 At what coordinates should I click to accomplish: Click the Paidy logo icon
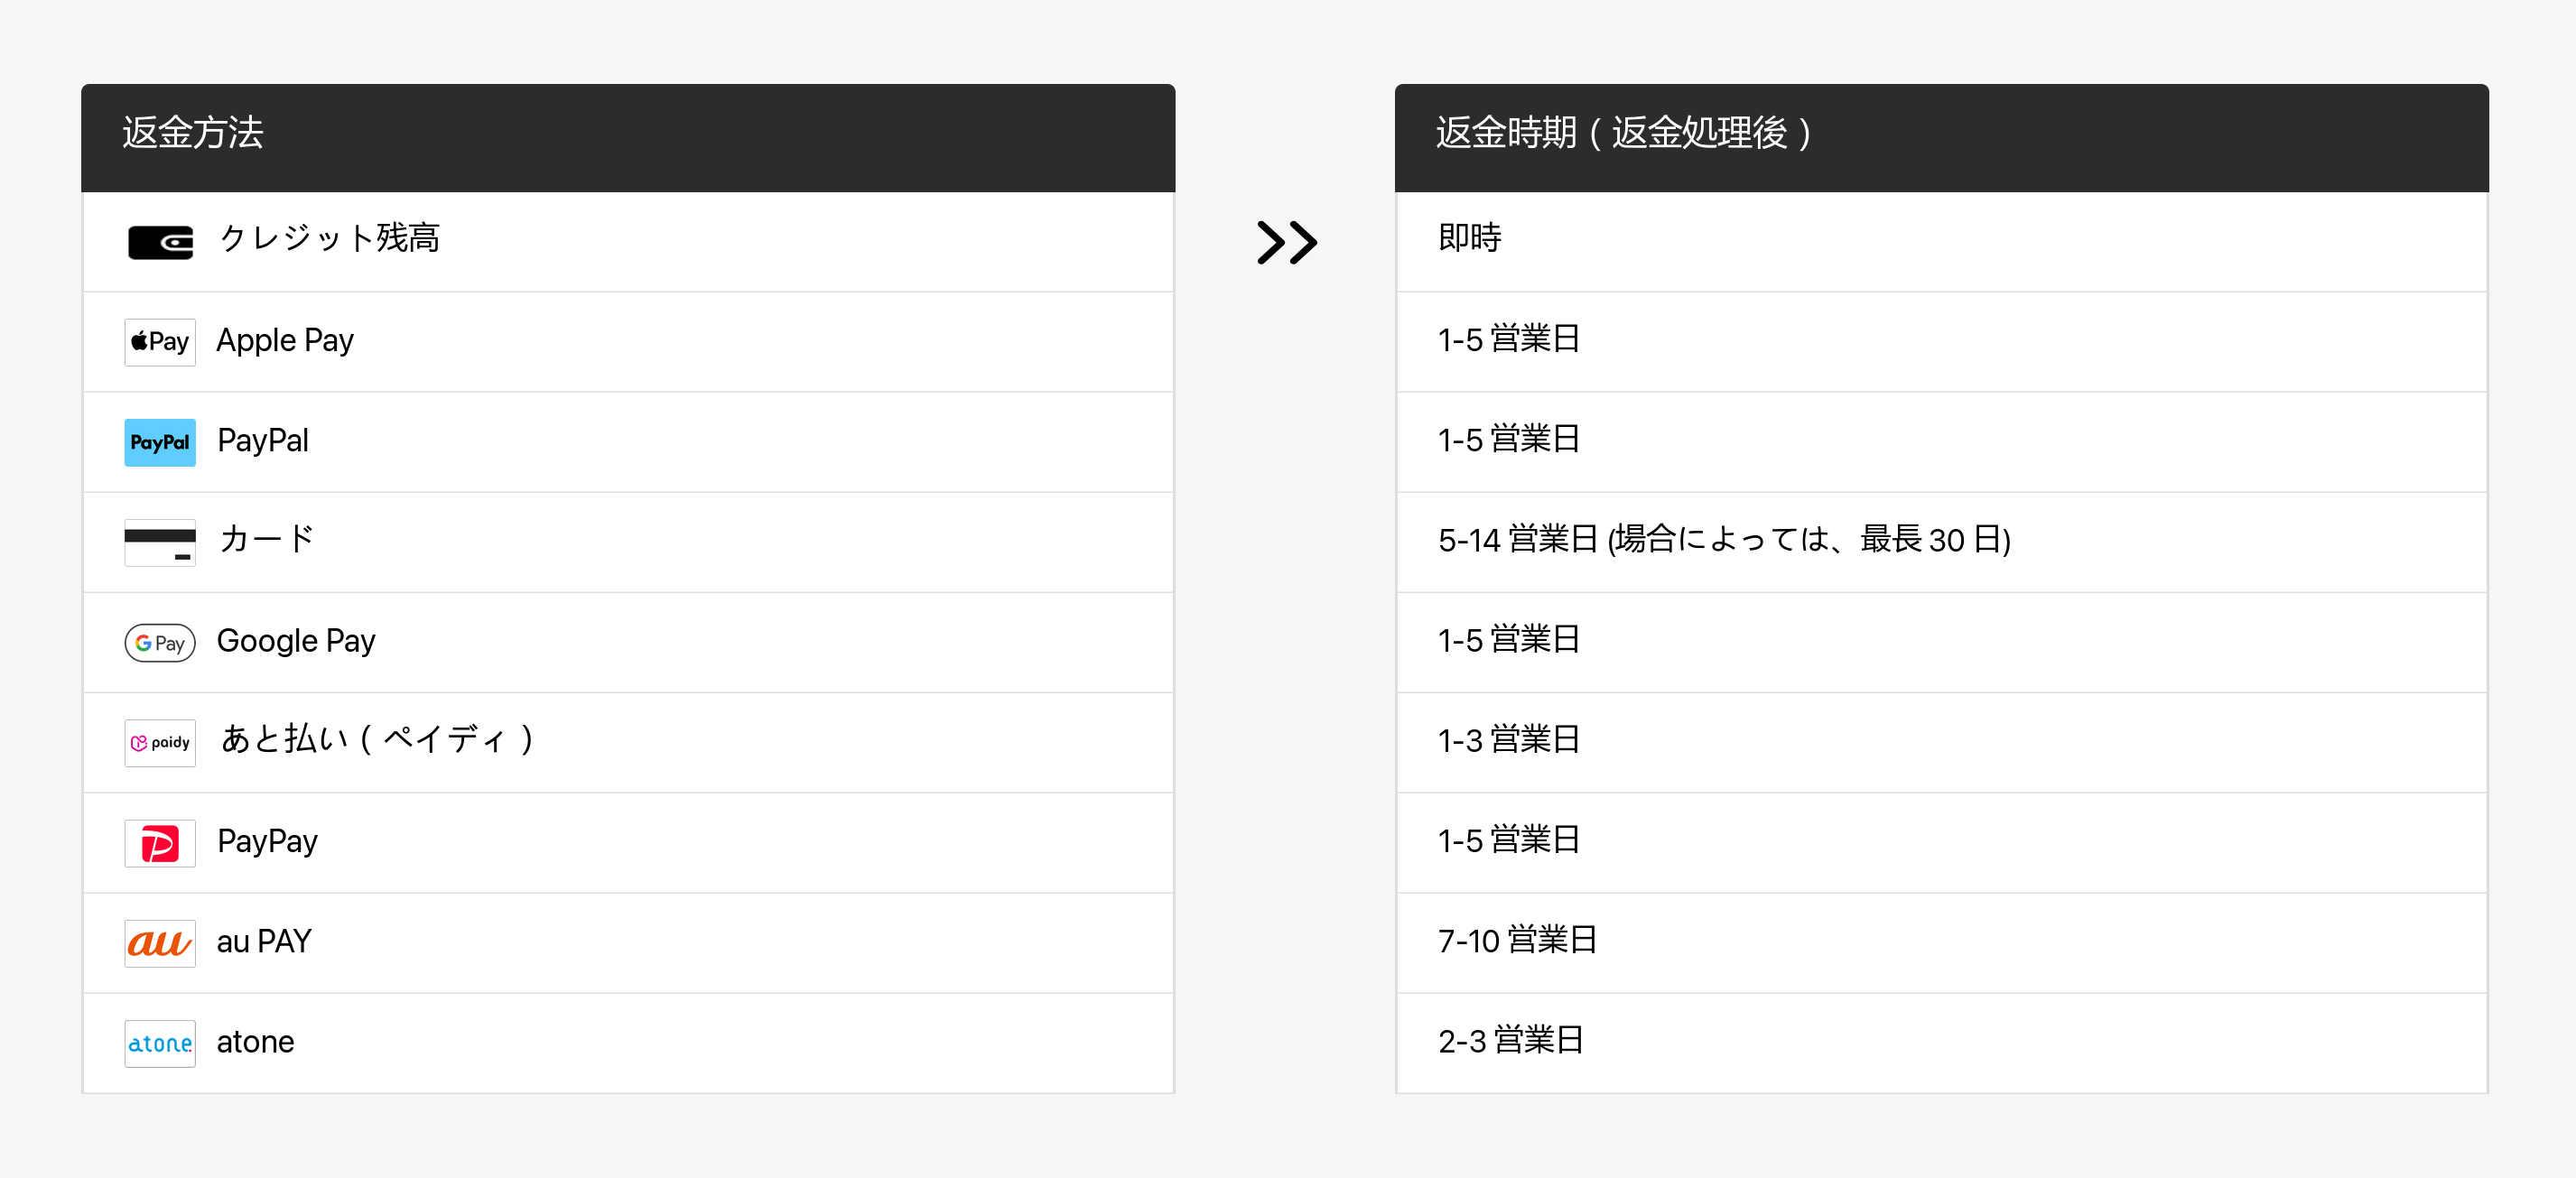pyautogui.click(x=160, y=742)
